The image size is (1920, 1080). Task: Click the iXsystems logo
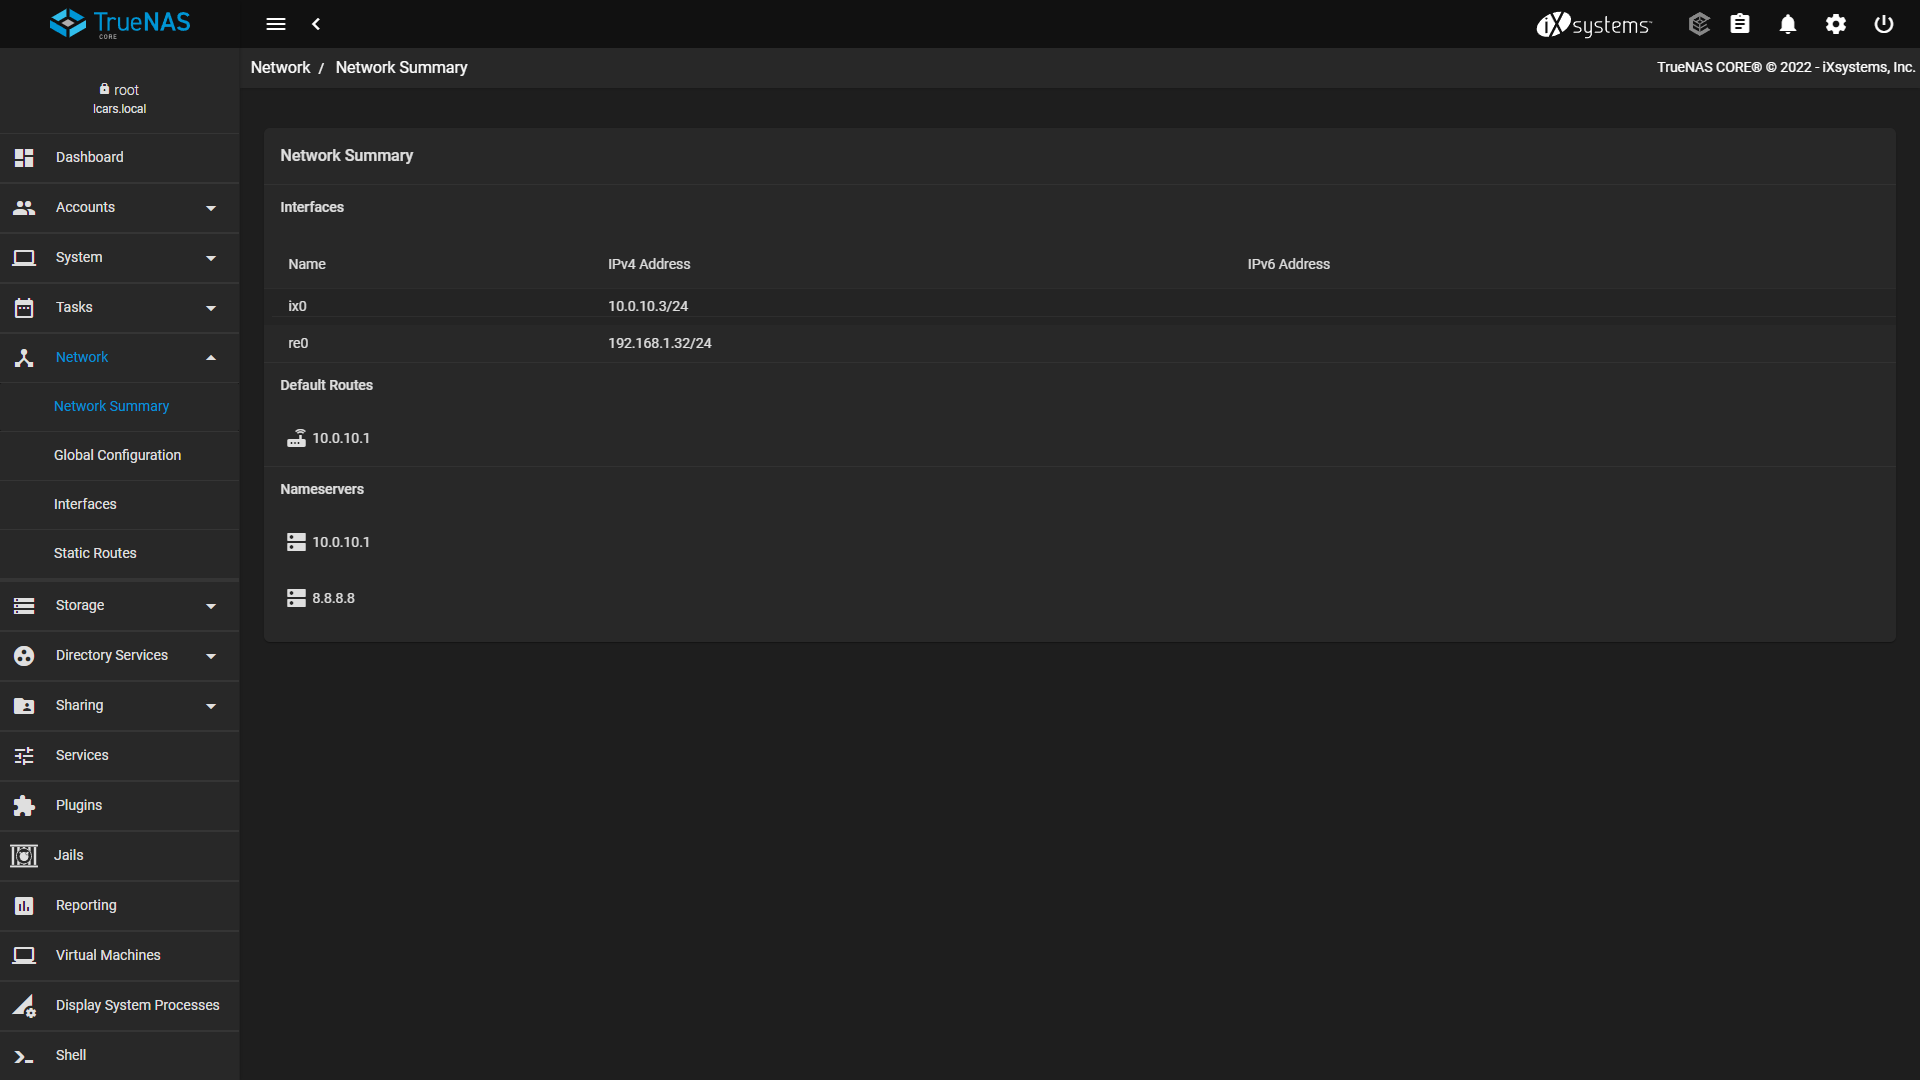click(1594, 24)
